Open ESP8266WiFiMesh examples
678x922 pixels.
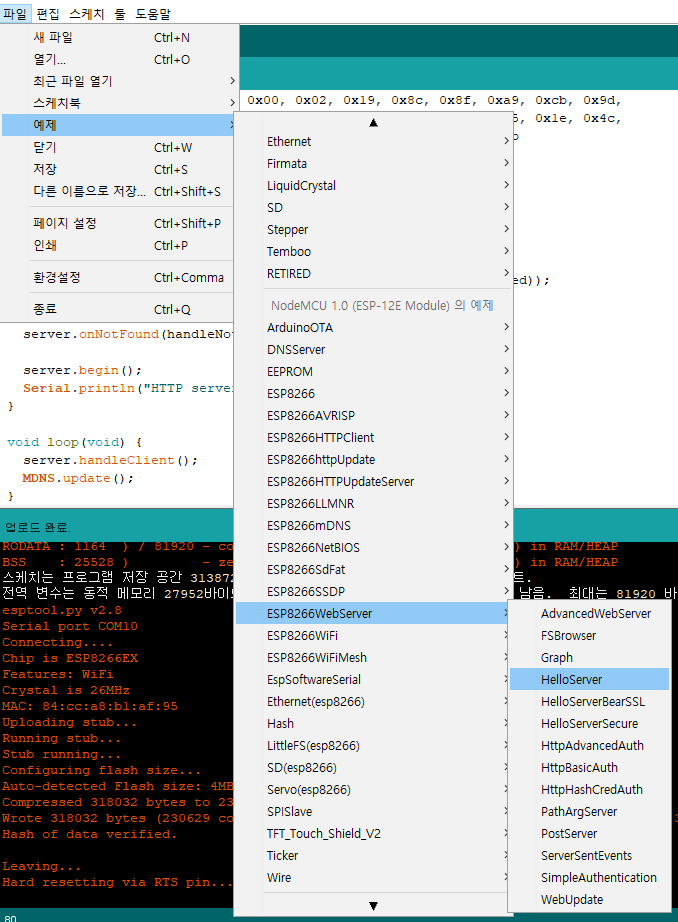pyautogui.click(x=374, y=657)
